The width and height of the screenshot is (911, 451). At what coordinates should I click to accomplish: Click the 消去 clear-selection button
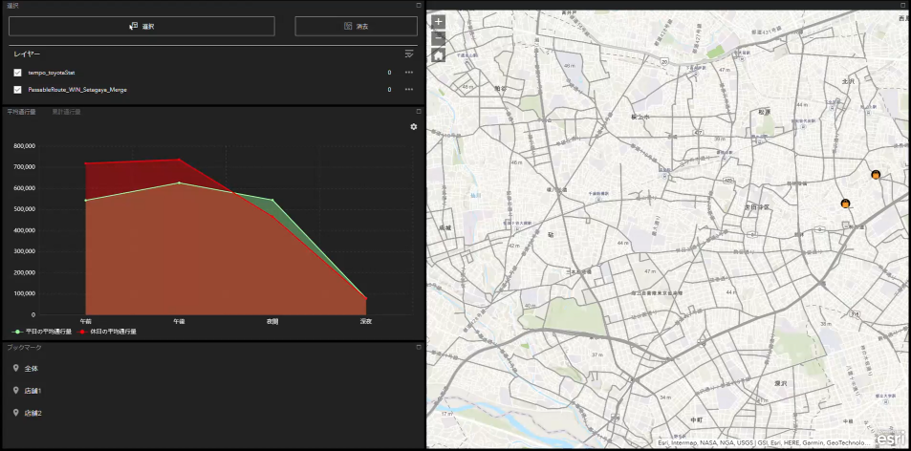tap(356, 26)
